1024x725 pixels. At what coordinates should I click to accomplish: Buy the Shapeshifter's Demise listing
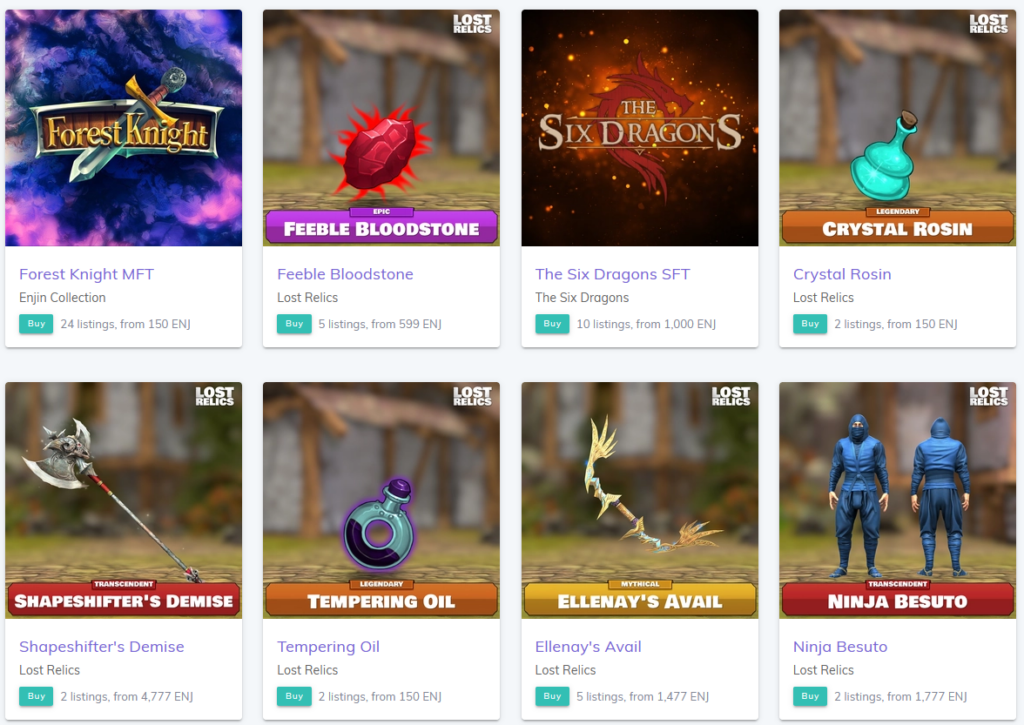point(36,696)
